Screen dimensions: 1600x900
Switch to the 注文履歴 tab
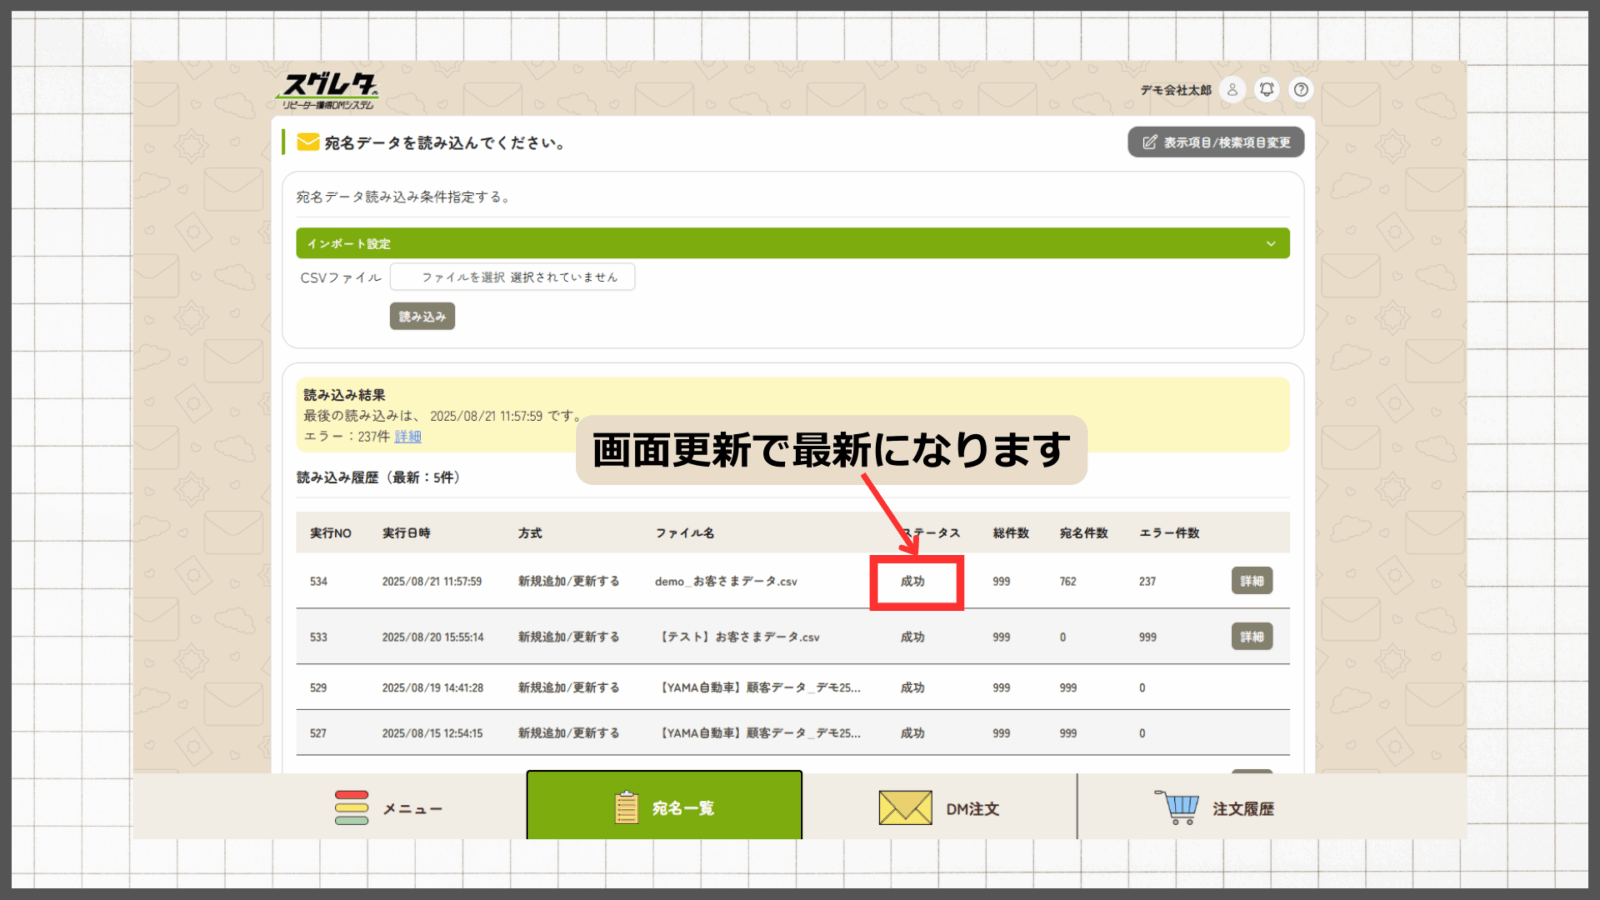tap(1243, 808)
